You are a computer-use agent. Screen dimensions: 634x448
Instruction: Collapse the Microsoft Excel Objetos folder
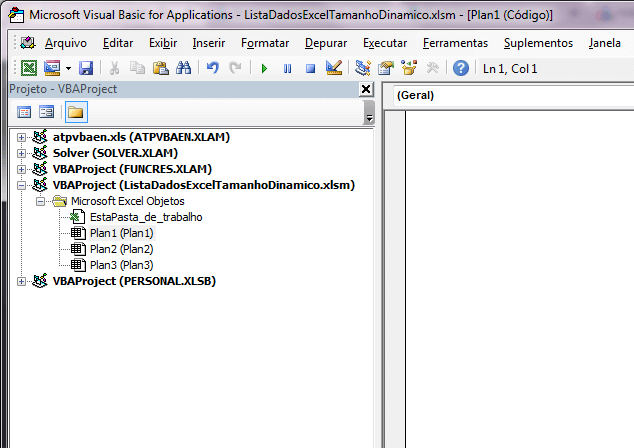(x=40, y=201)
